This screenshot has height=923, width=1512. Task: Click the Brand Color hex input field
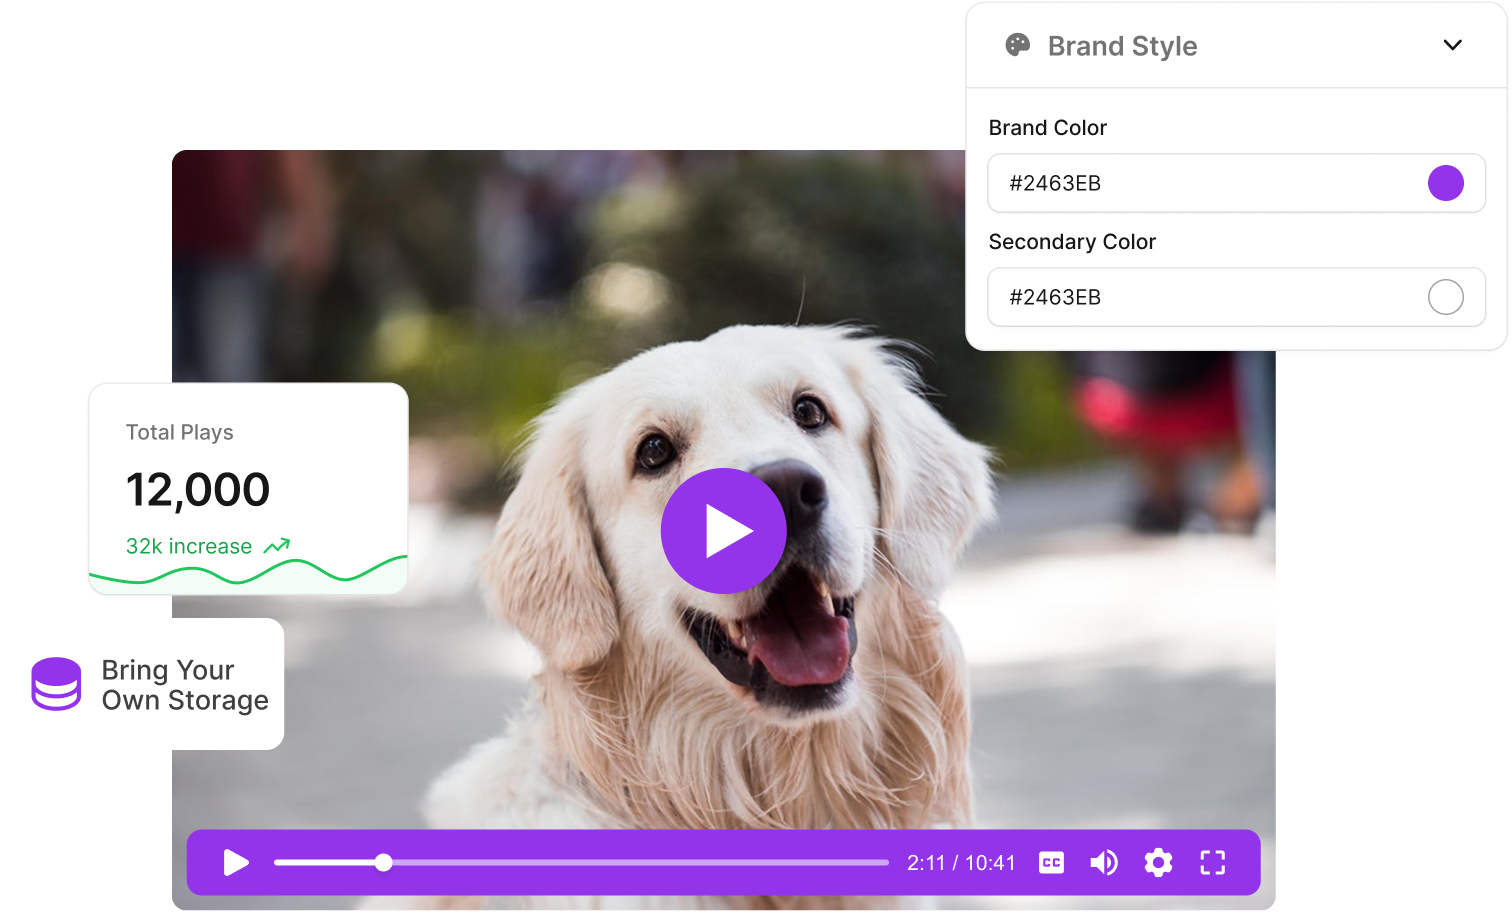tap(1200, 183)
